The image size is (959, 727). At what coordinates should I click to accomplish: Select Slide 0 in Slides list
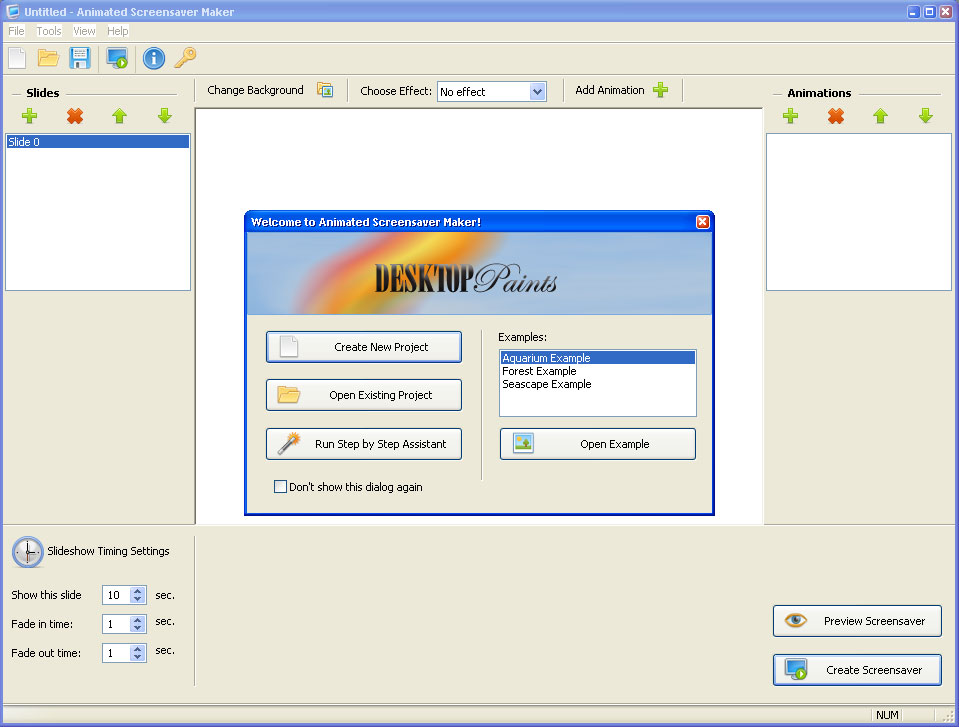pos(98,142)
